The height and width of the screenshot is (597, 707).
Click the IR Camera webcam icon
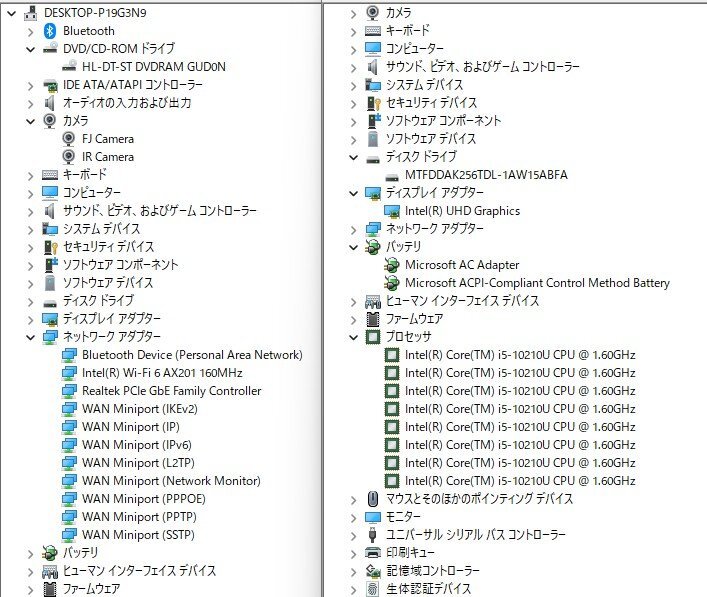69,156
